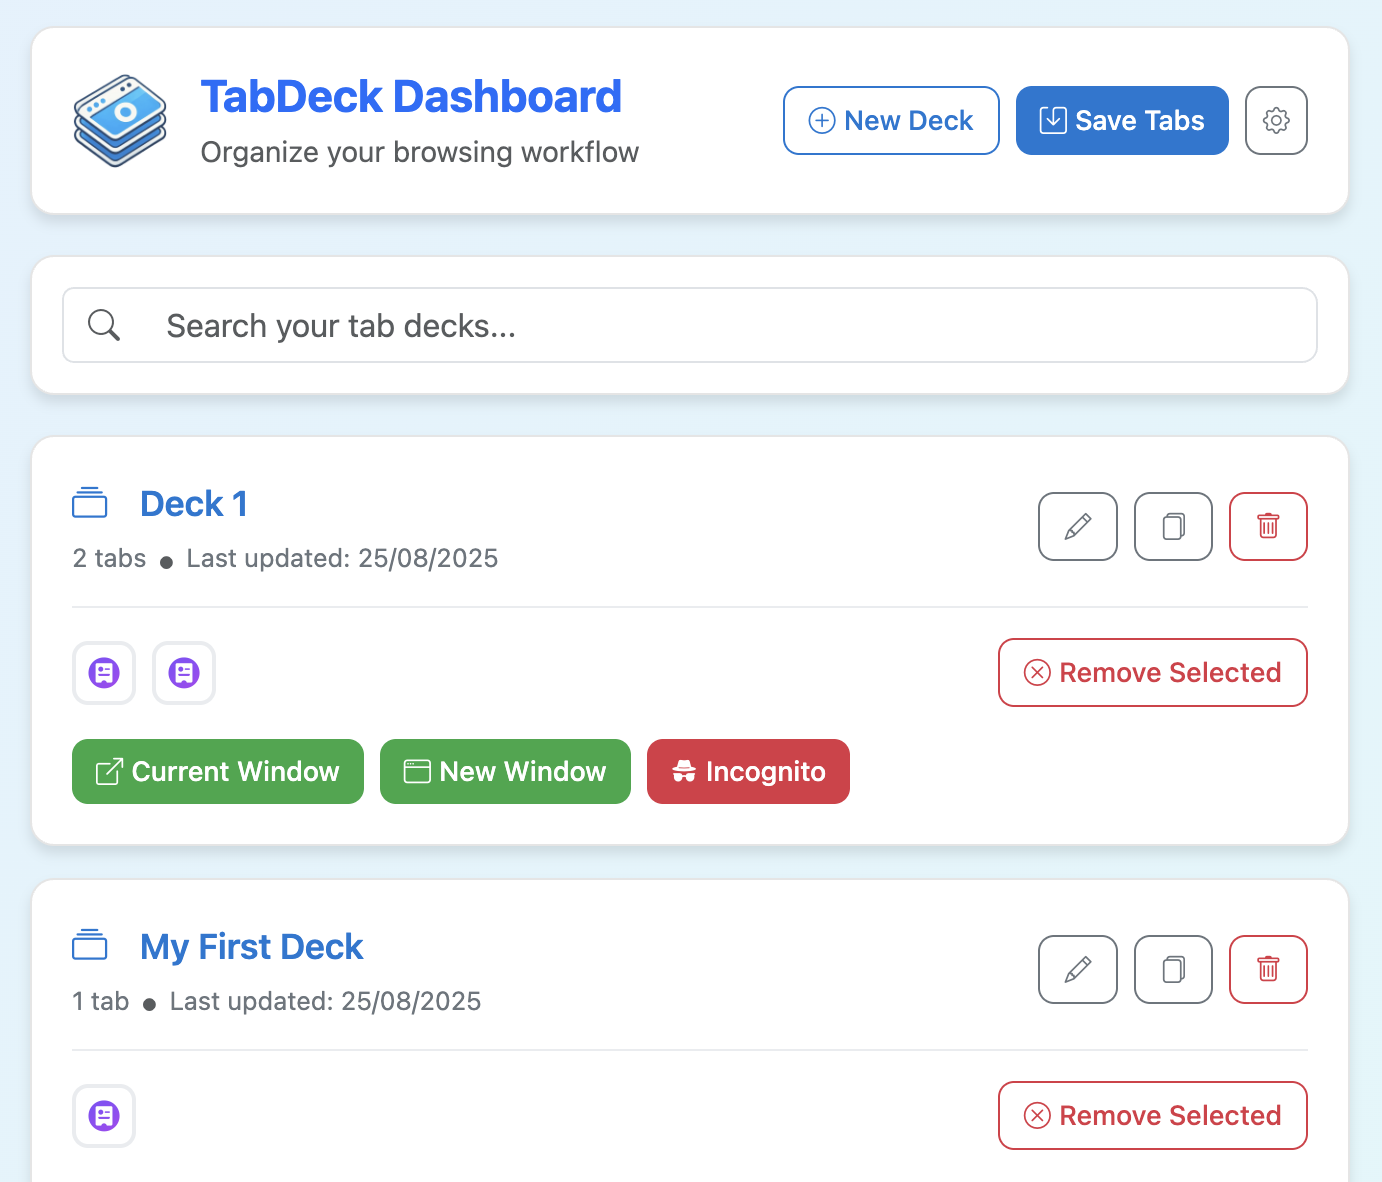Save the current browser tabs
Screen dimensions: 1382x1182
(1121, 120)
